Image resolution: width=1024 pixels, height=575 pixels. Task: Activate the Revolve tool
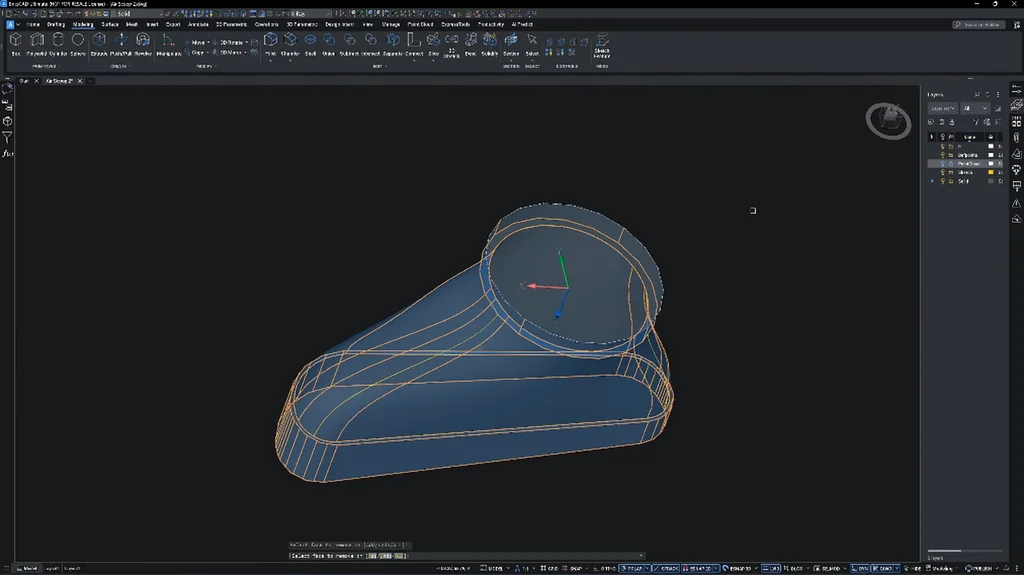(x=142, y=44)
